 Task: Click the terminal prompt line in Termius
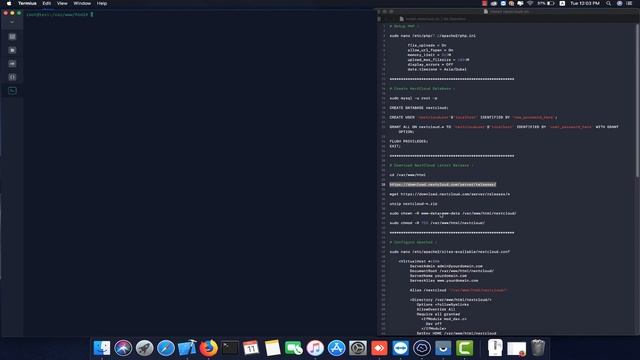(60, 14)
